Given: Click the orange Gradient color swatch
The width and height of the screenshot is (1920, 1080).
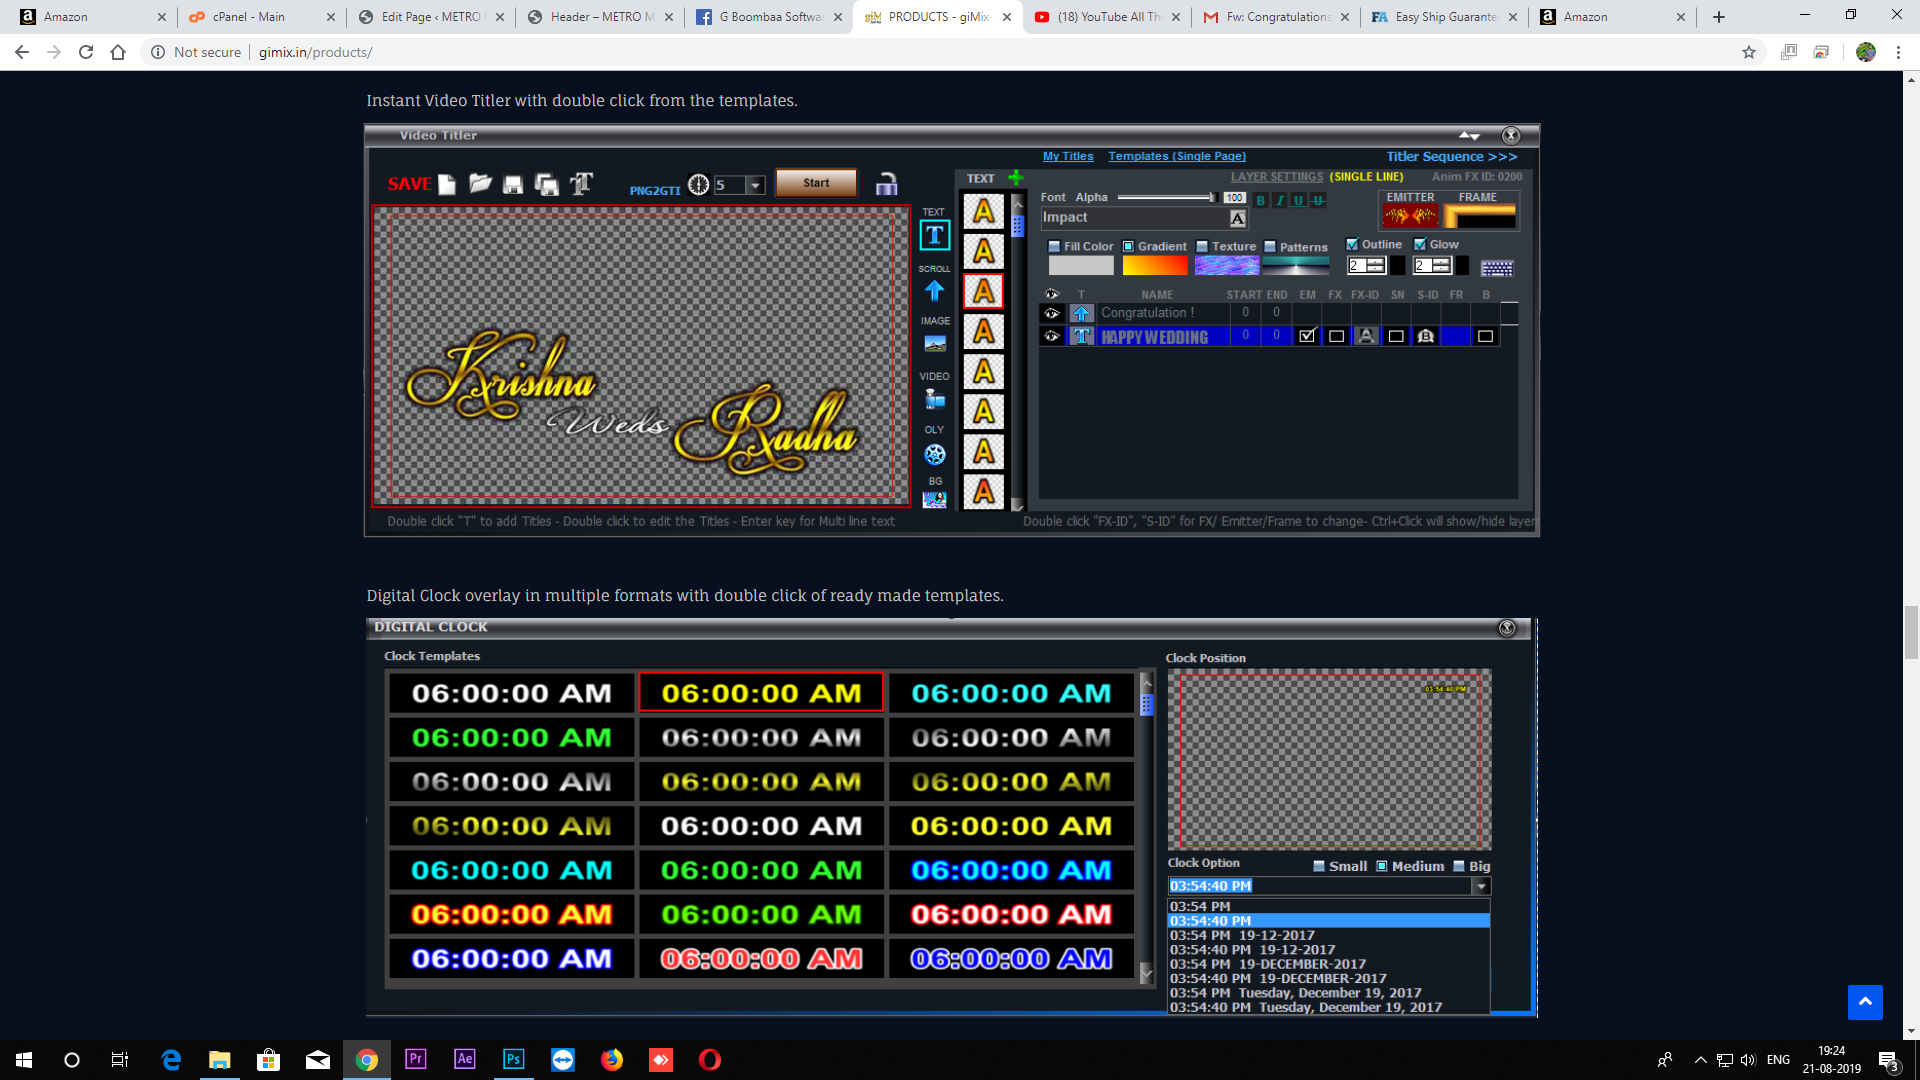Looking at the screenshot, I should [x=1154, y=266].
